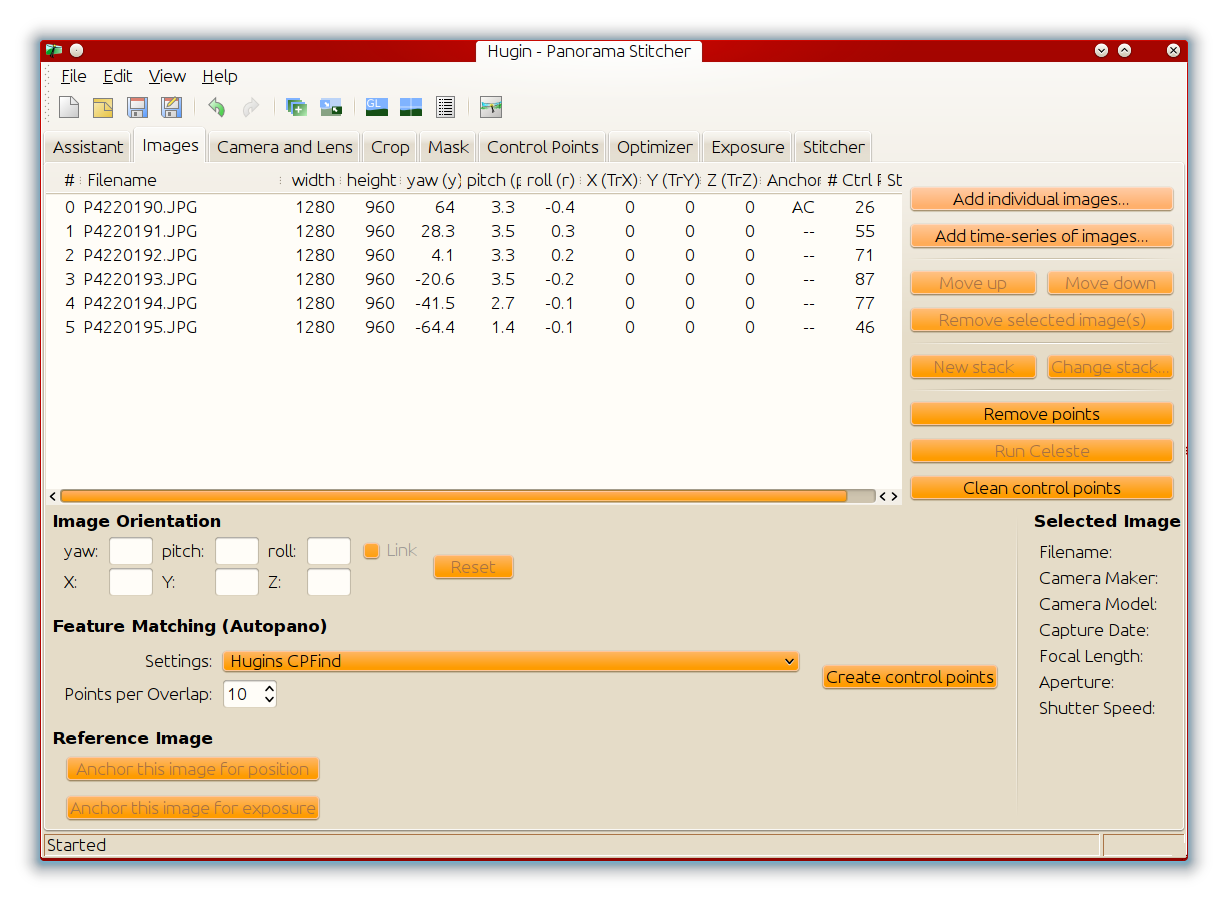Click the Hugin application icon in title bar
Viewport: 1228px width, 901px height.
(x=53, y=50)
